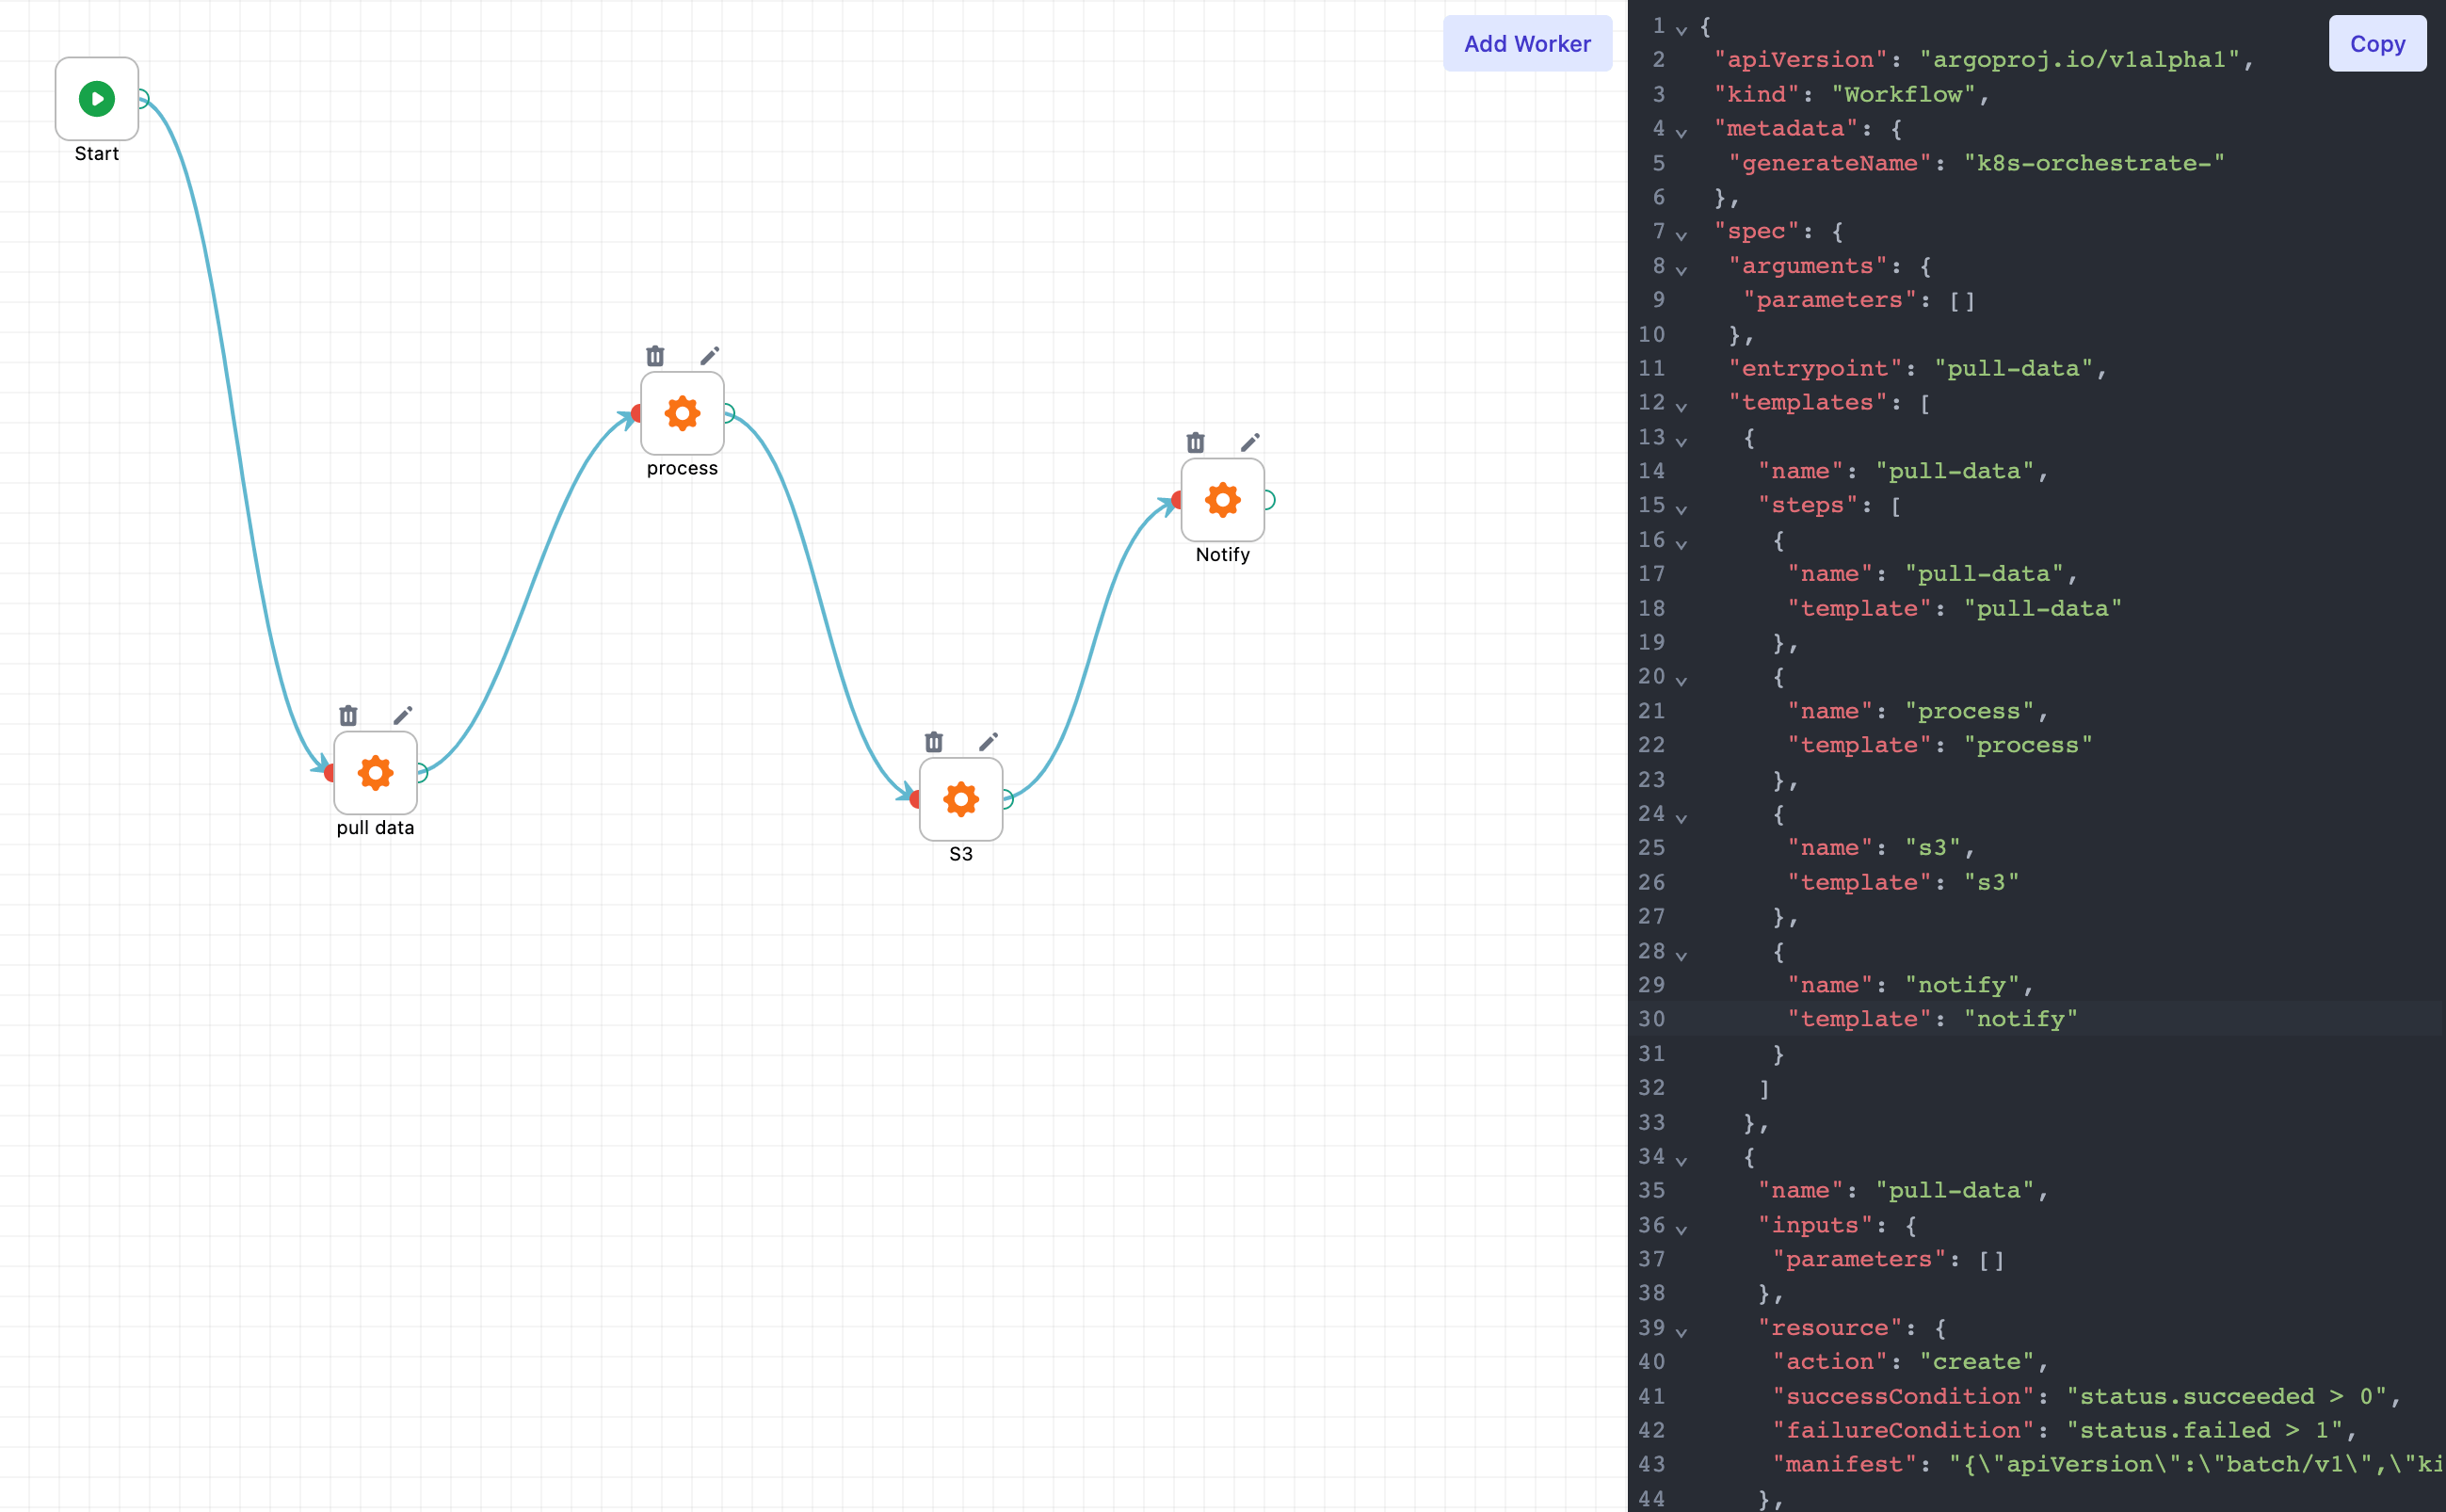The height and width of the screenshot is (1512, 2446).
Task: Edit the process node with pencil icon
Action: (709, 356)
